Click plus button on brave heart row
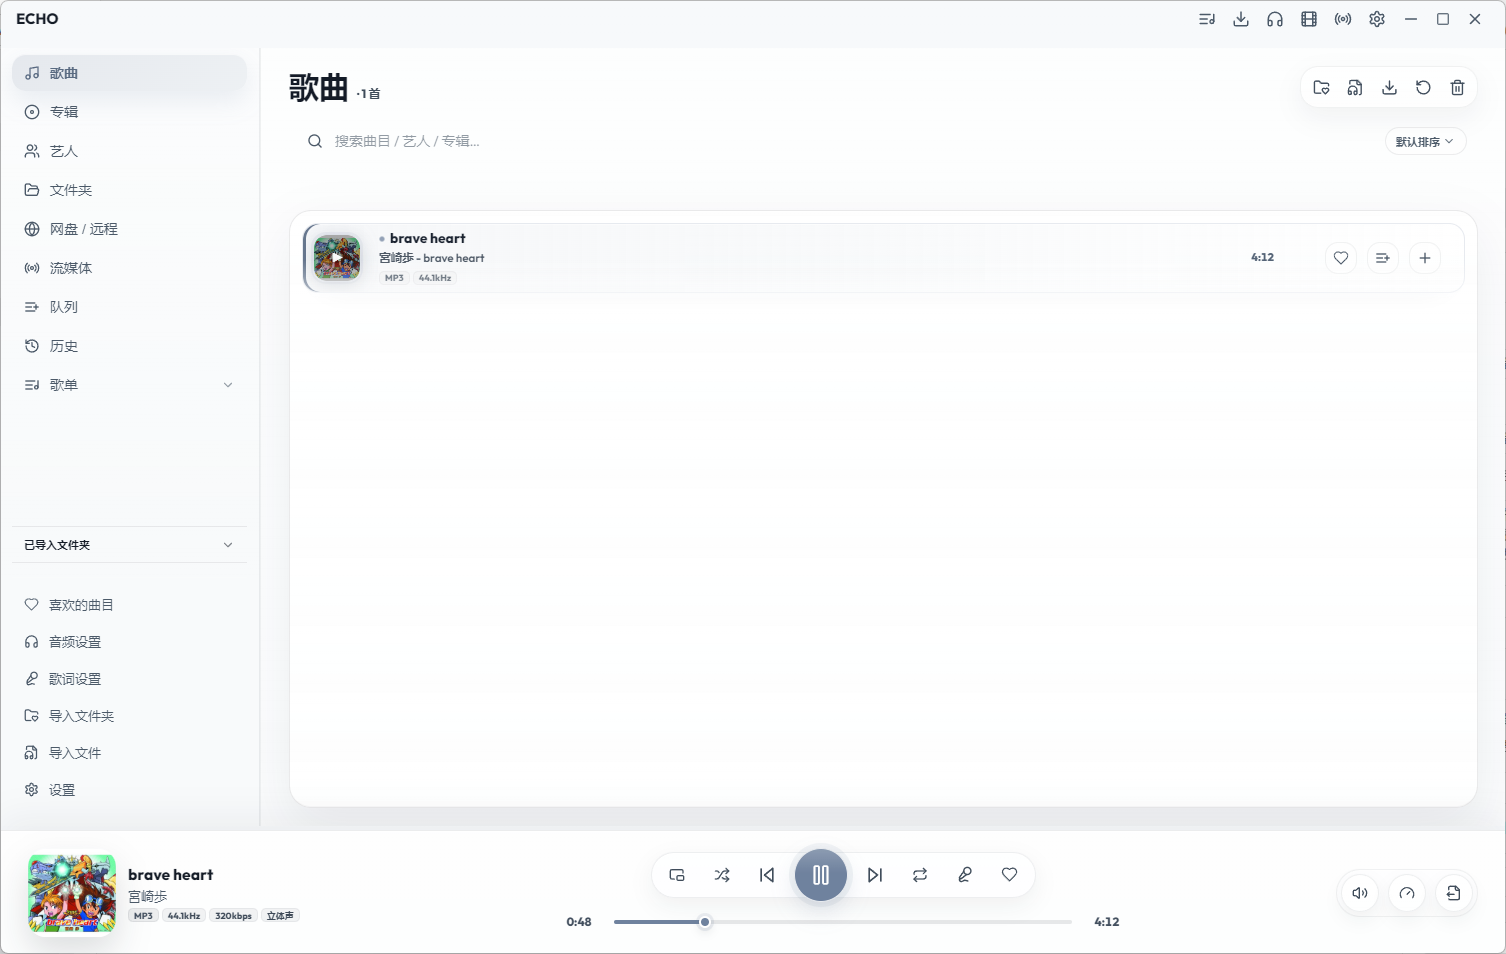Viewport: 1506px width, 954px height. (1425, 258)
